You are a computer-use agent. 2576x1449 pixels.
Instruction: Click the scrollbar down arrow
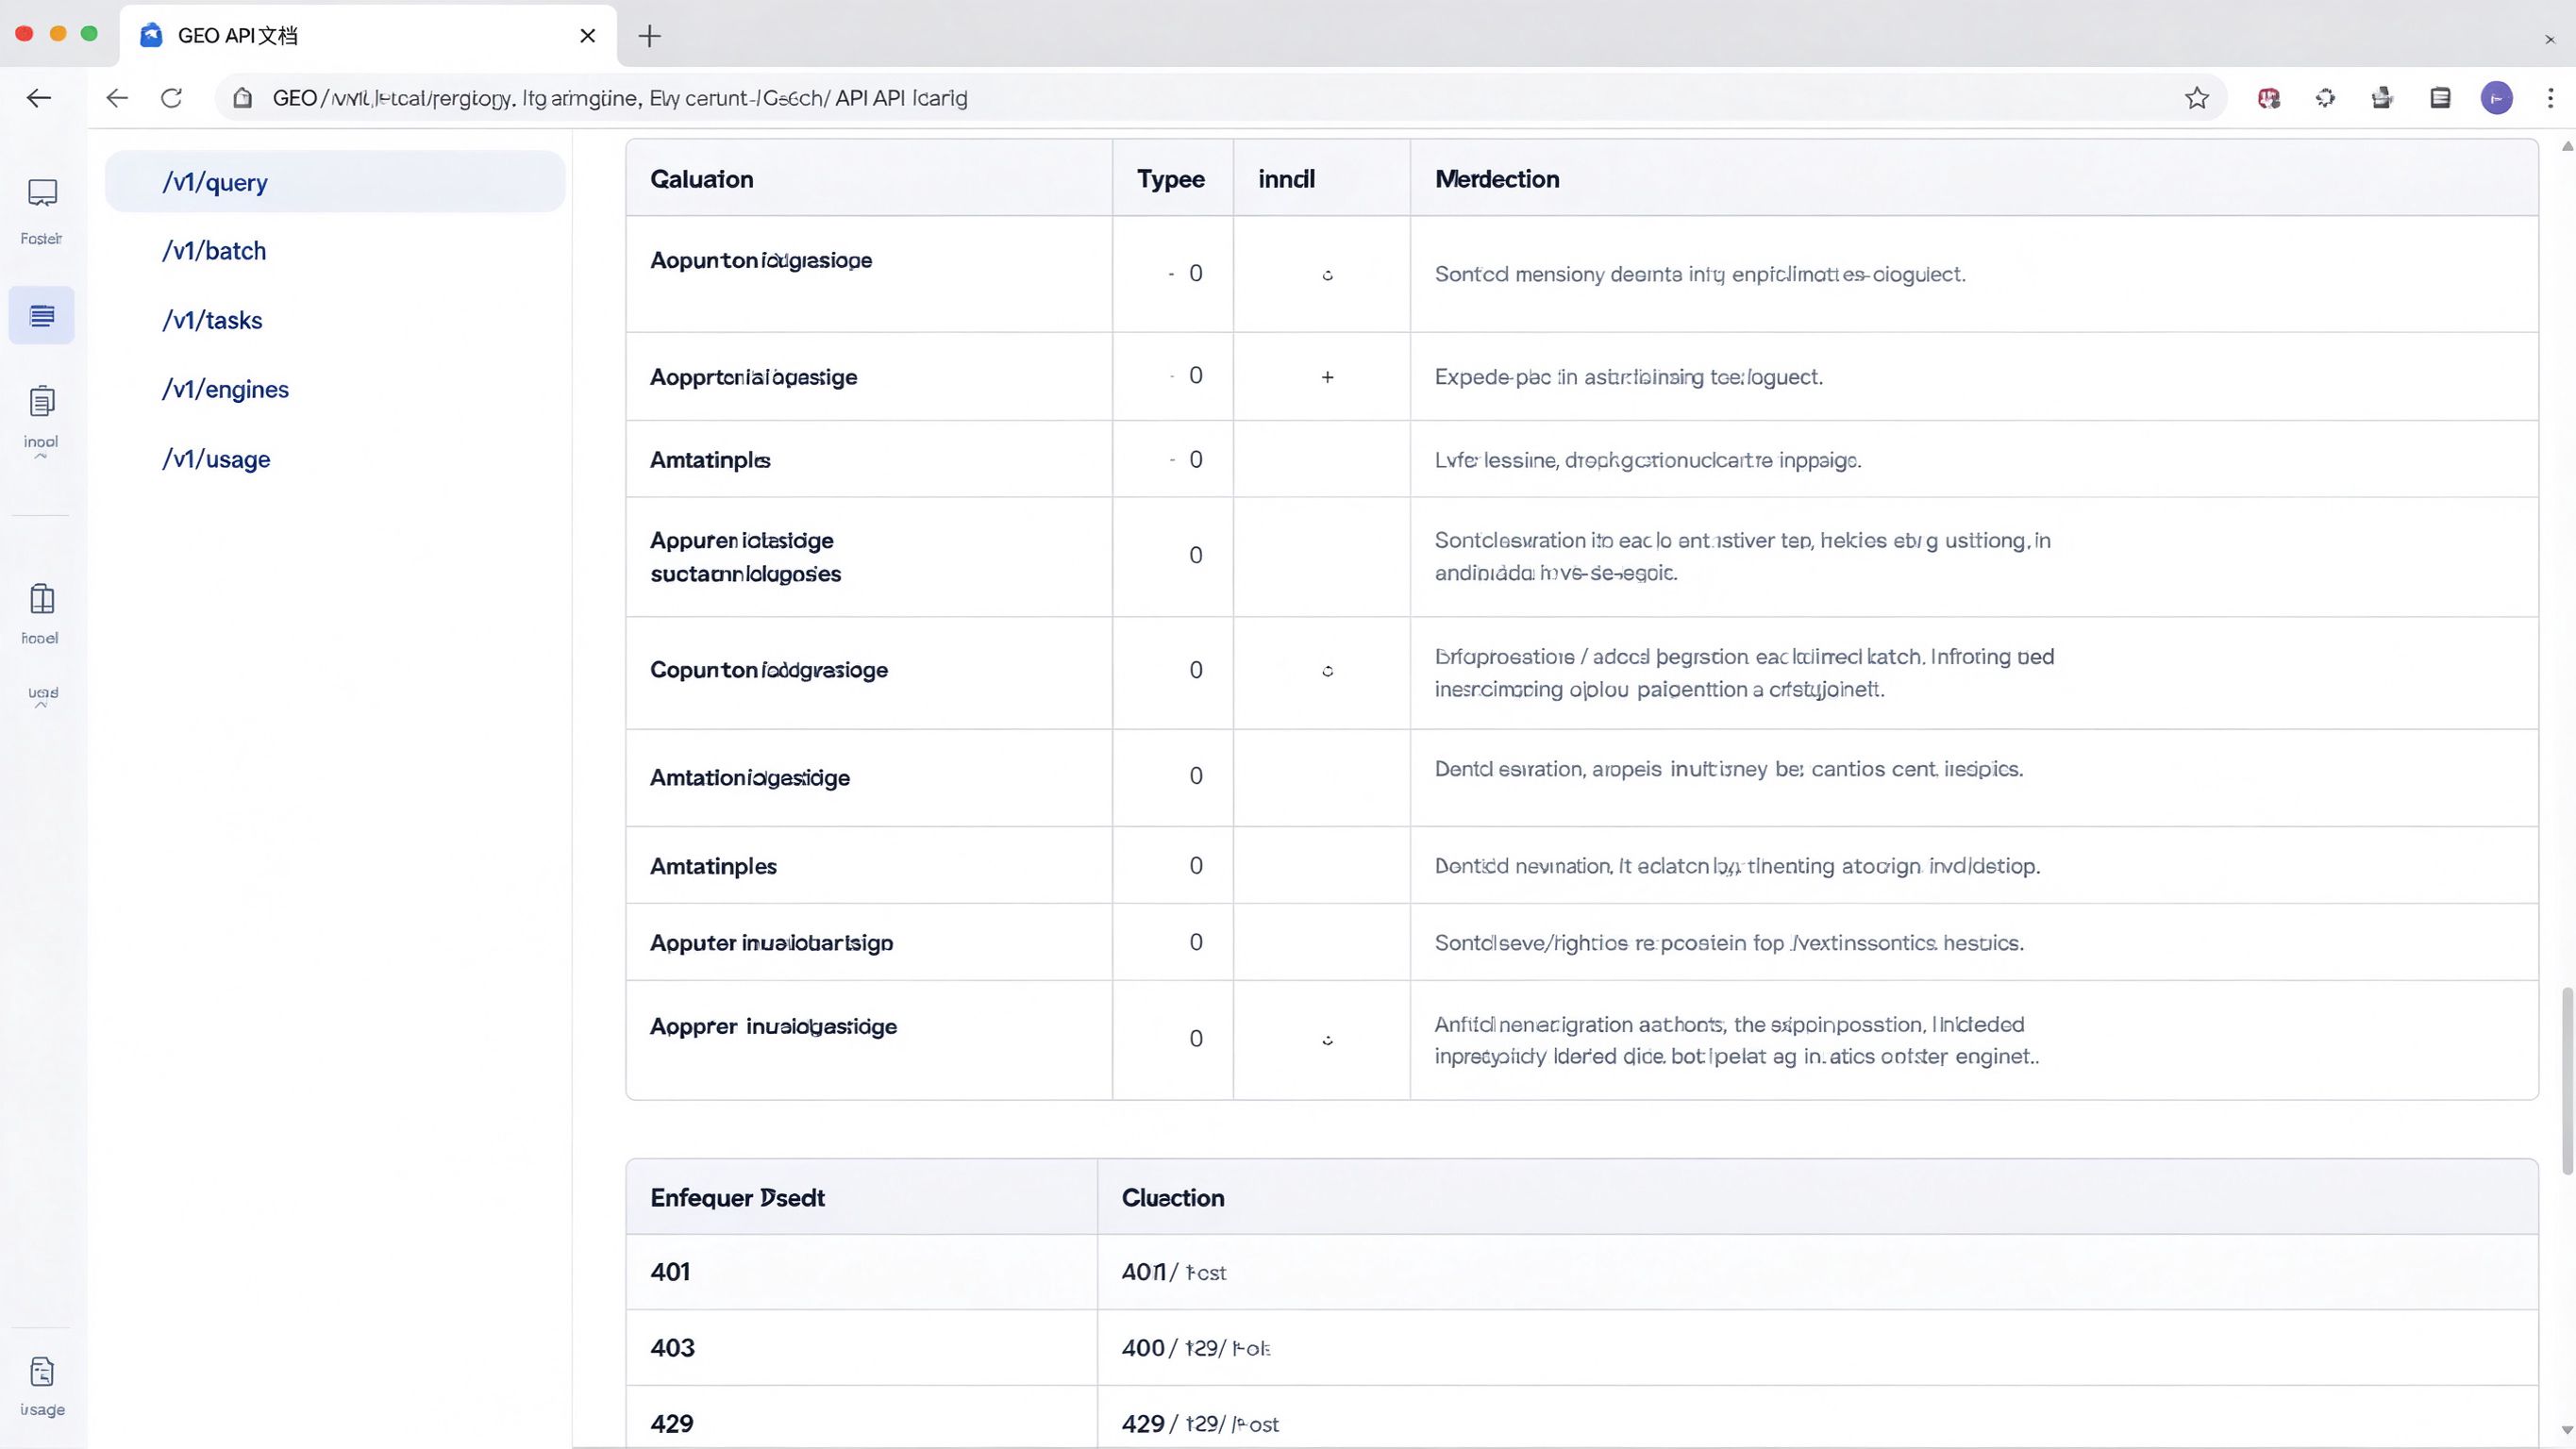(x=2567, y=1431)
